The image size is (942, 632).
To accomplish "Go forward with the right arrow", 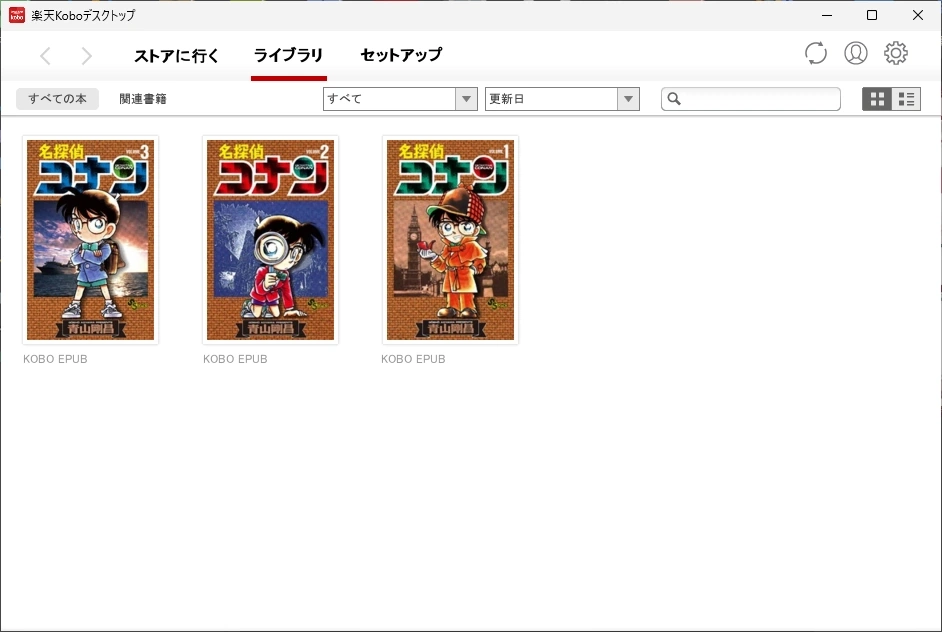I will 87,56.
